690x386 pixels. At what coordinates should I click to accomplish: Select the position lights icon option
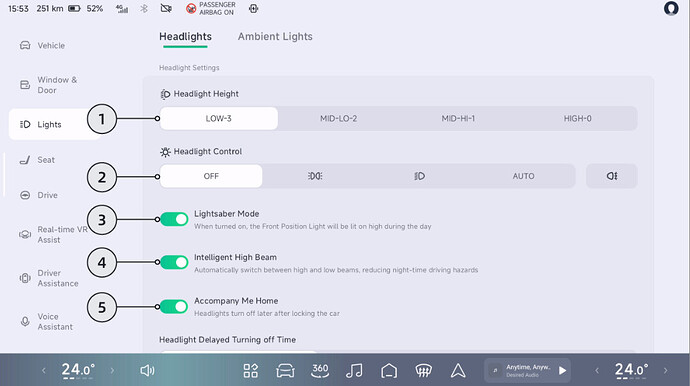point(315,176)
